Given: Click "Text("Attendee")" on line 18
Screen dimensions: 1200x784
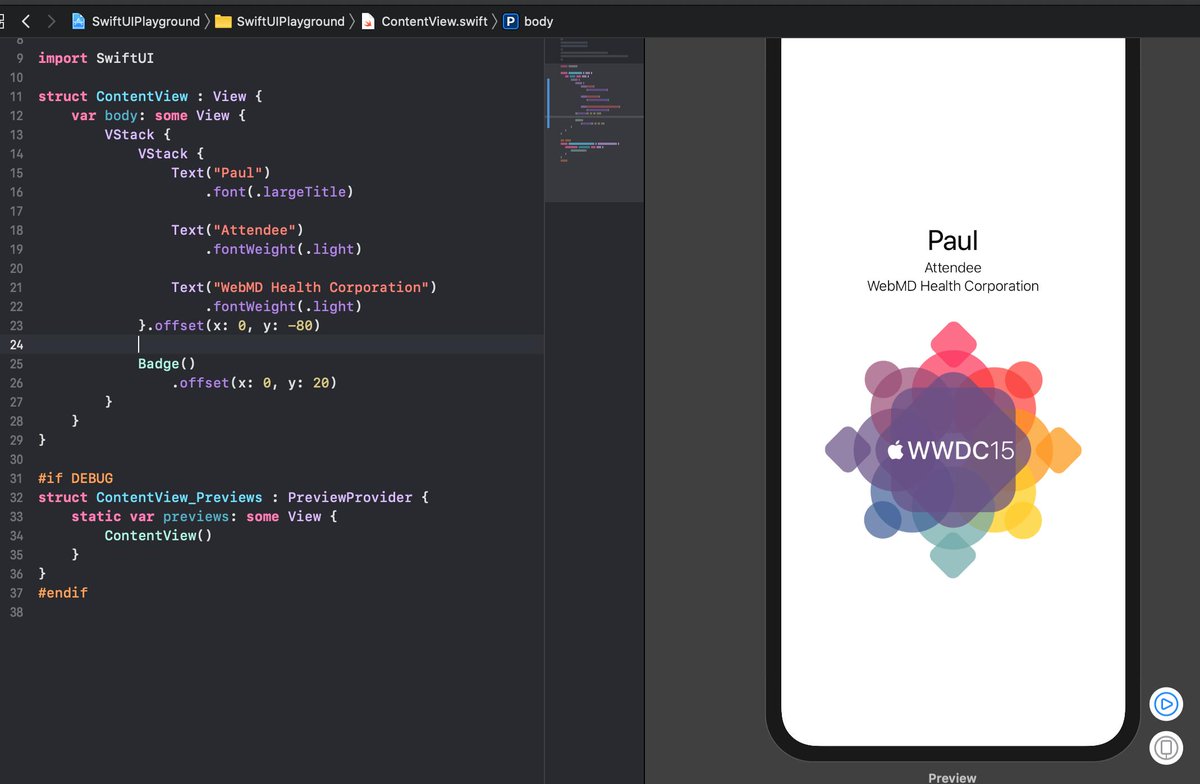Looking at the screenshot, I should (x=237, y=230).
